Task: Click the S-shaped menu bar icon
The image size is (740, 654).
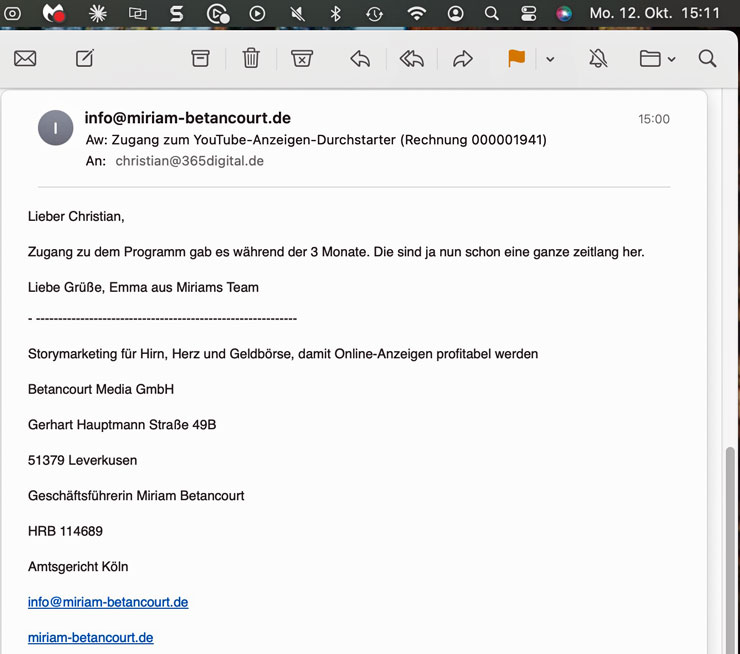Action: (177, 14)
